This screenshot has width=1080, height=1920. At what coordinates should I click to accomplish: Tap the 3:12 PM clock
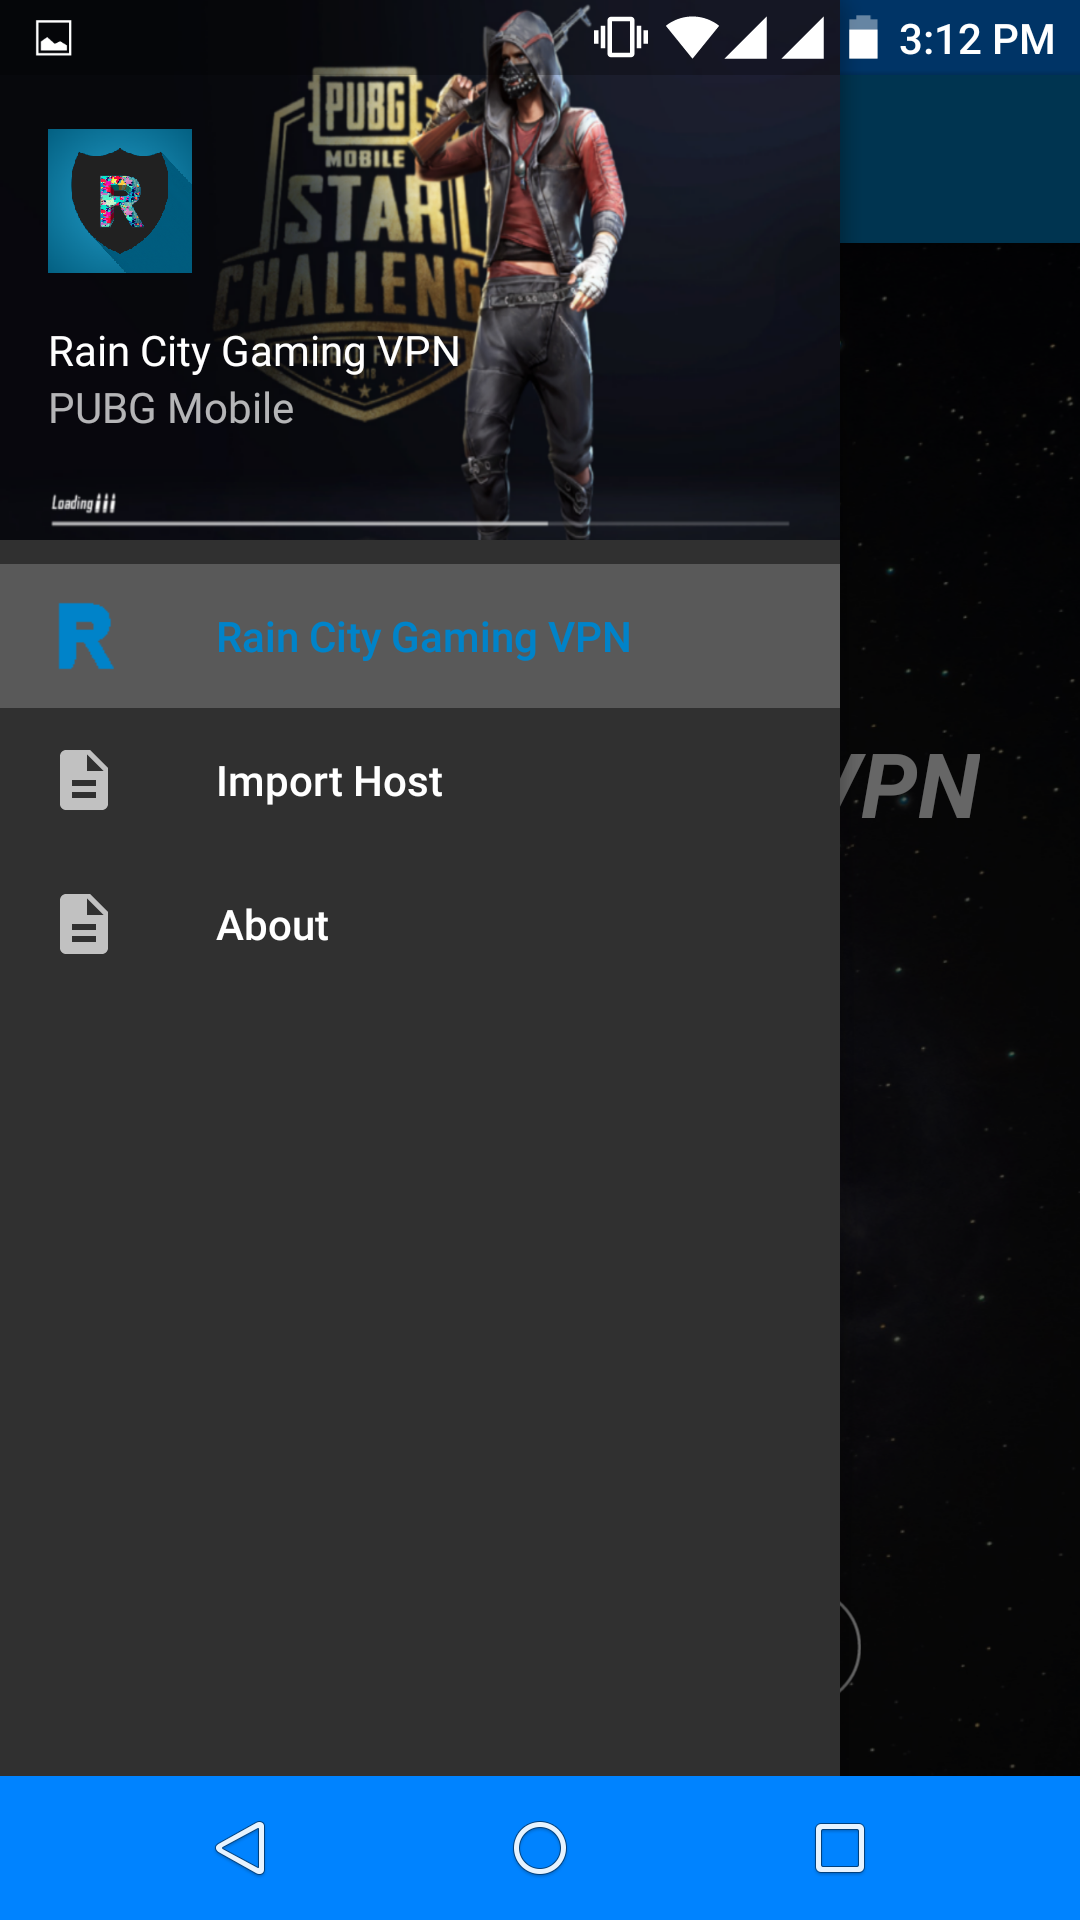(976, 40)
